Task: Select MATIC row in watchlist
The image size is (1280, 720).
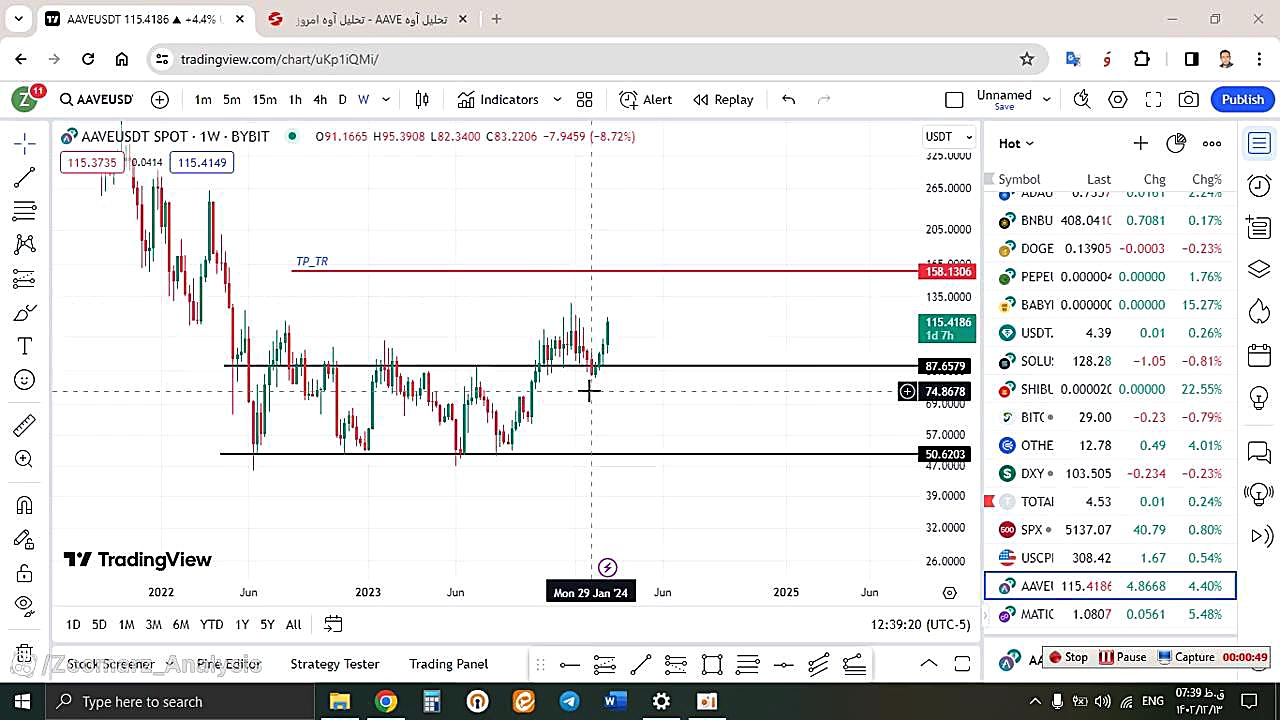Action: 1110,614
